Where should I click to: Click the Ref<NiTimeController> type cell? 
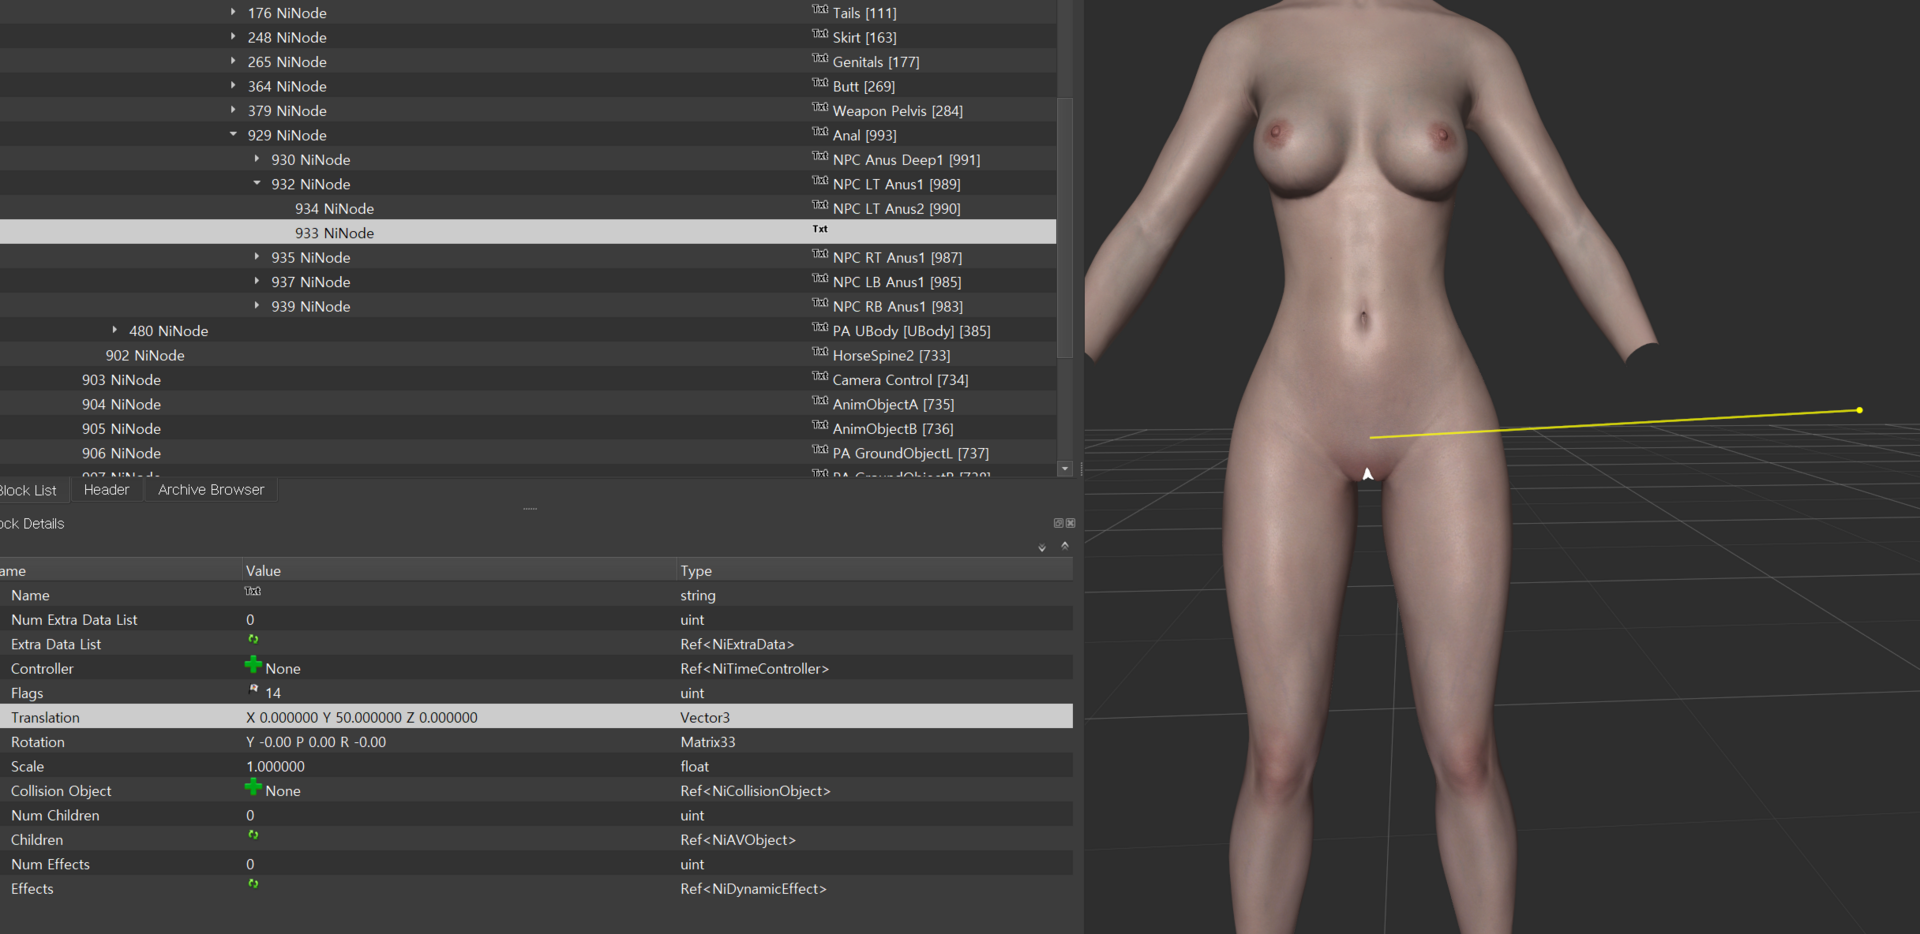point(755,669)
